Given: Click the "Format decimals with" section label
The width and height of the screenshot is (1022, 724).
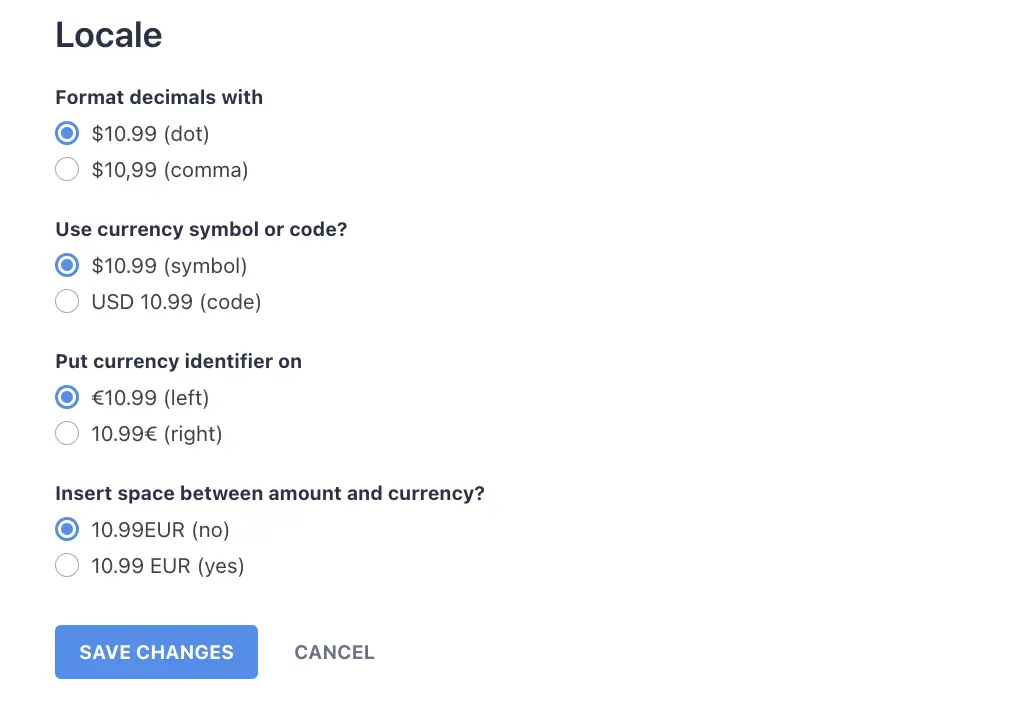Looking at the screenshot, I should point(158,97).
